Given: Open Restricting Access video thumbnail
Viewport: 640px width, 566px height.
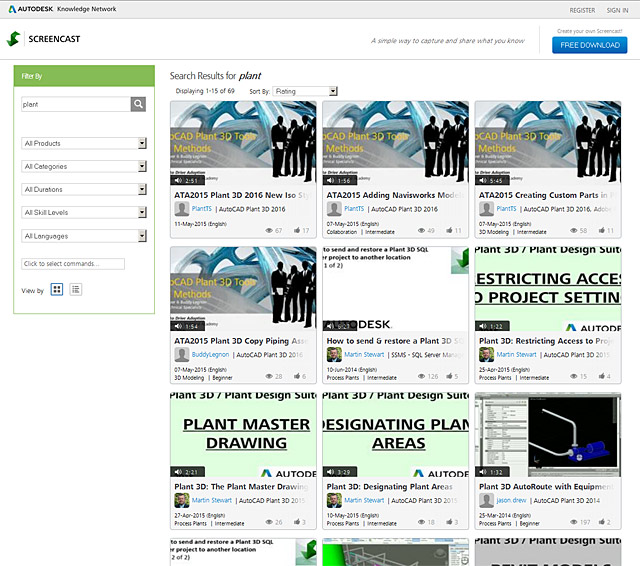Looking at the screenshot, I should point(548,289).
